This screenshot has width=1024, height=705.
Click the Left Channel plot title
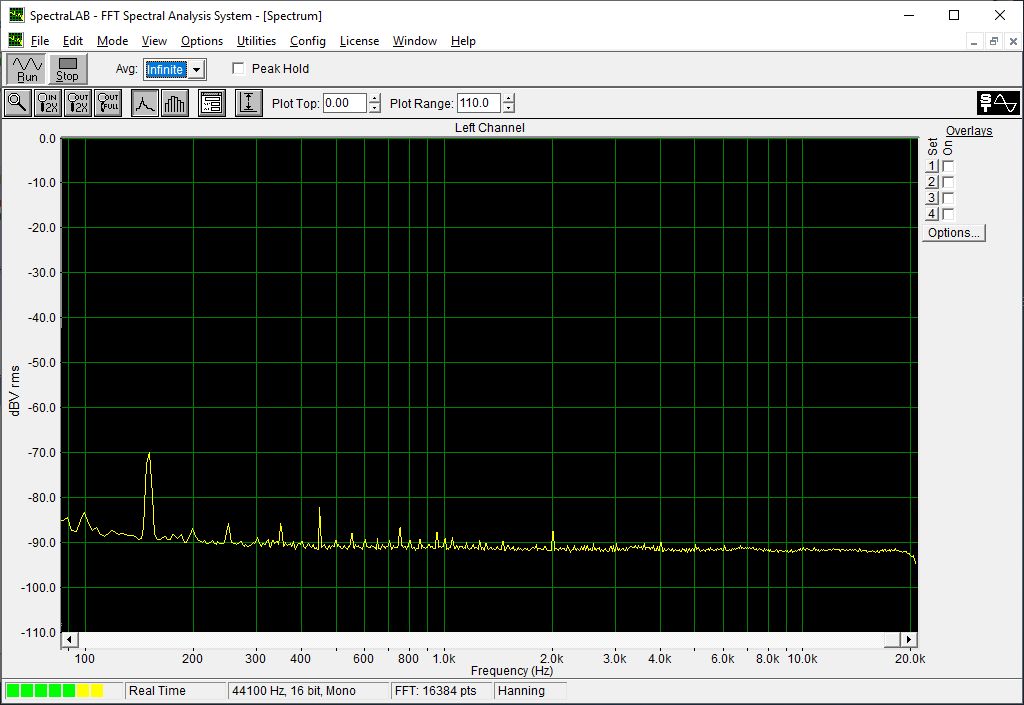pyautogui.click(x=490, y=128)
